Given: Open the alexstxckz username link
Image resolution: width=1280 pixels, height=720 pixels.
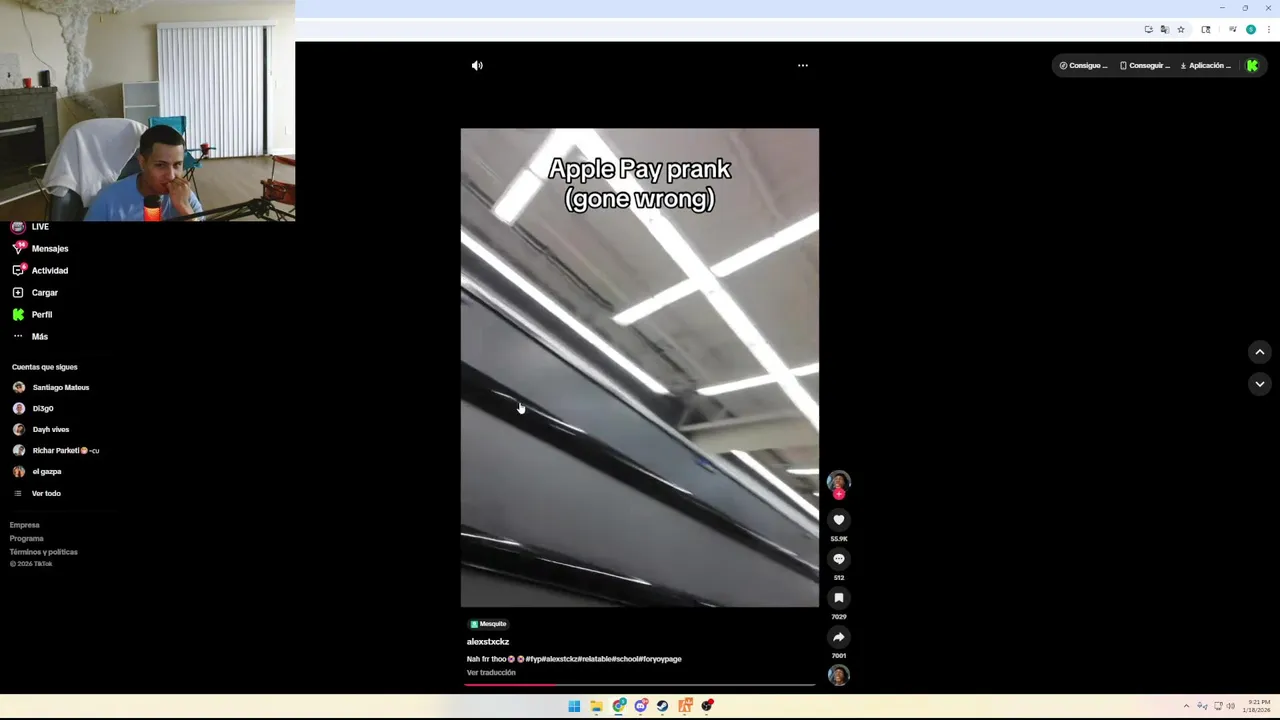Looking at the screenshot, I should click(x=488, y=642).
